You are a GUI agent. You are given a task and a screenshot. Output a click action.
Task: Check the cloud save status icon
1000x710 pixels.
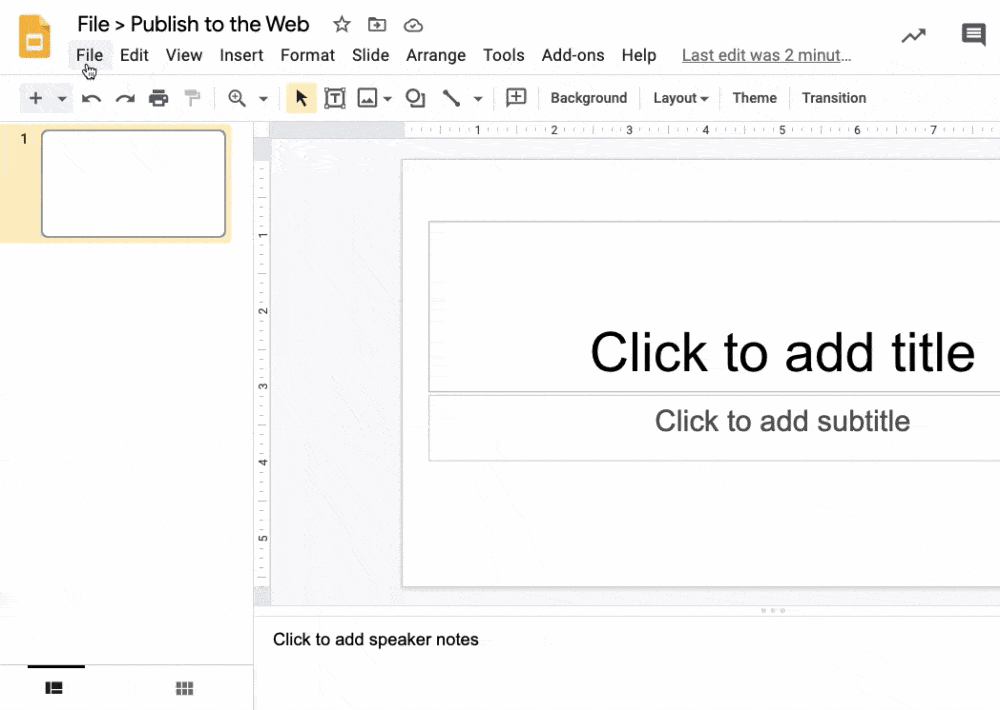pyautogui.click(x=413, y=26)
